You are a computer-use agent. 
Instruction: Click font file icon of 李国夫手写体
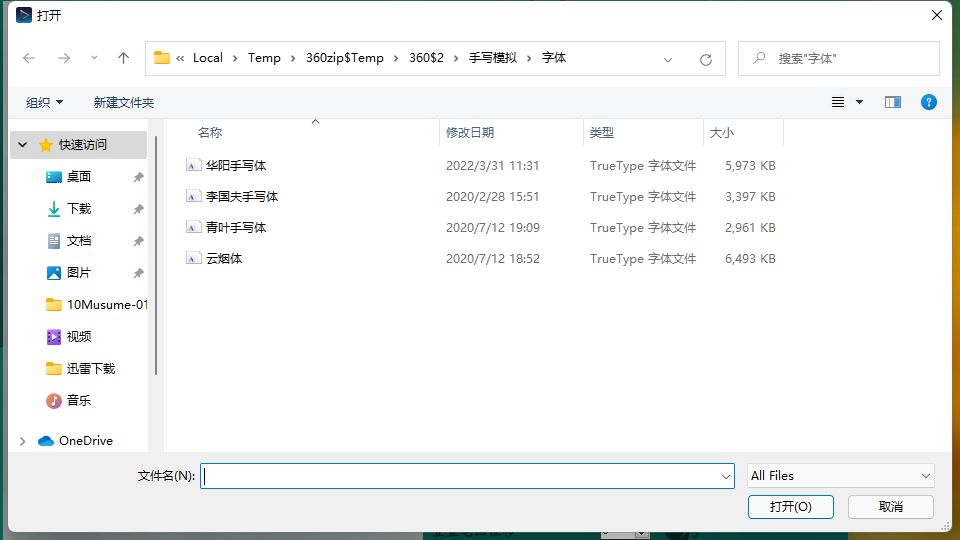click(x=193, y=197)
